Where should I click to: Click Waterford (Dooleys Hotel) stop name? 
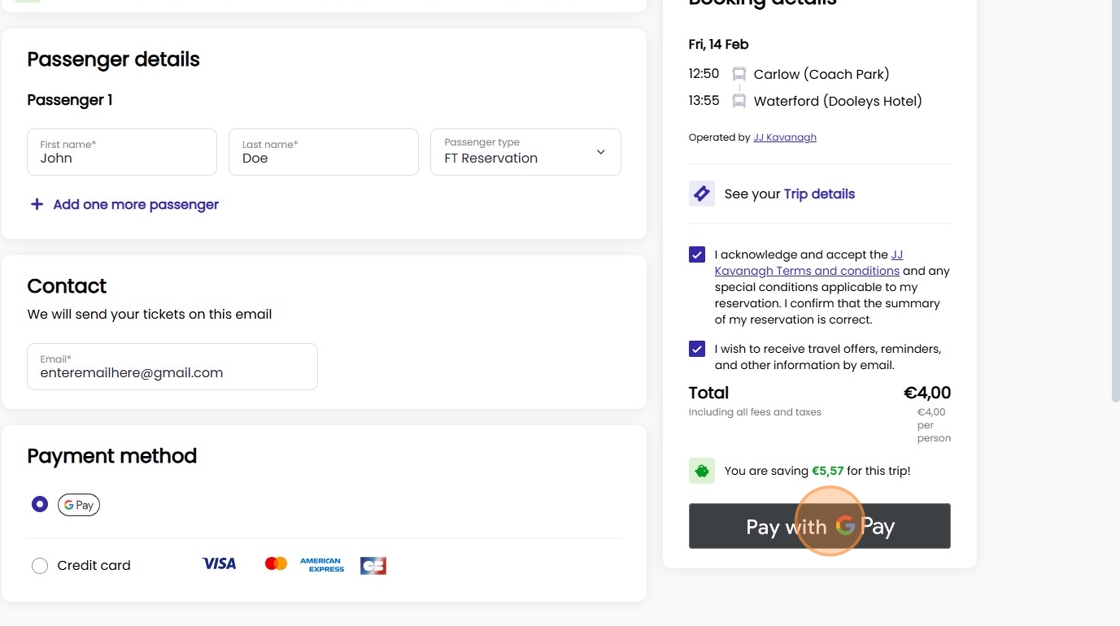click(x=838, y=101)
